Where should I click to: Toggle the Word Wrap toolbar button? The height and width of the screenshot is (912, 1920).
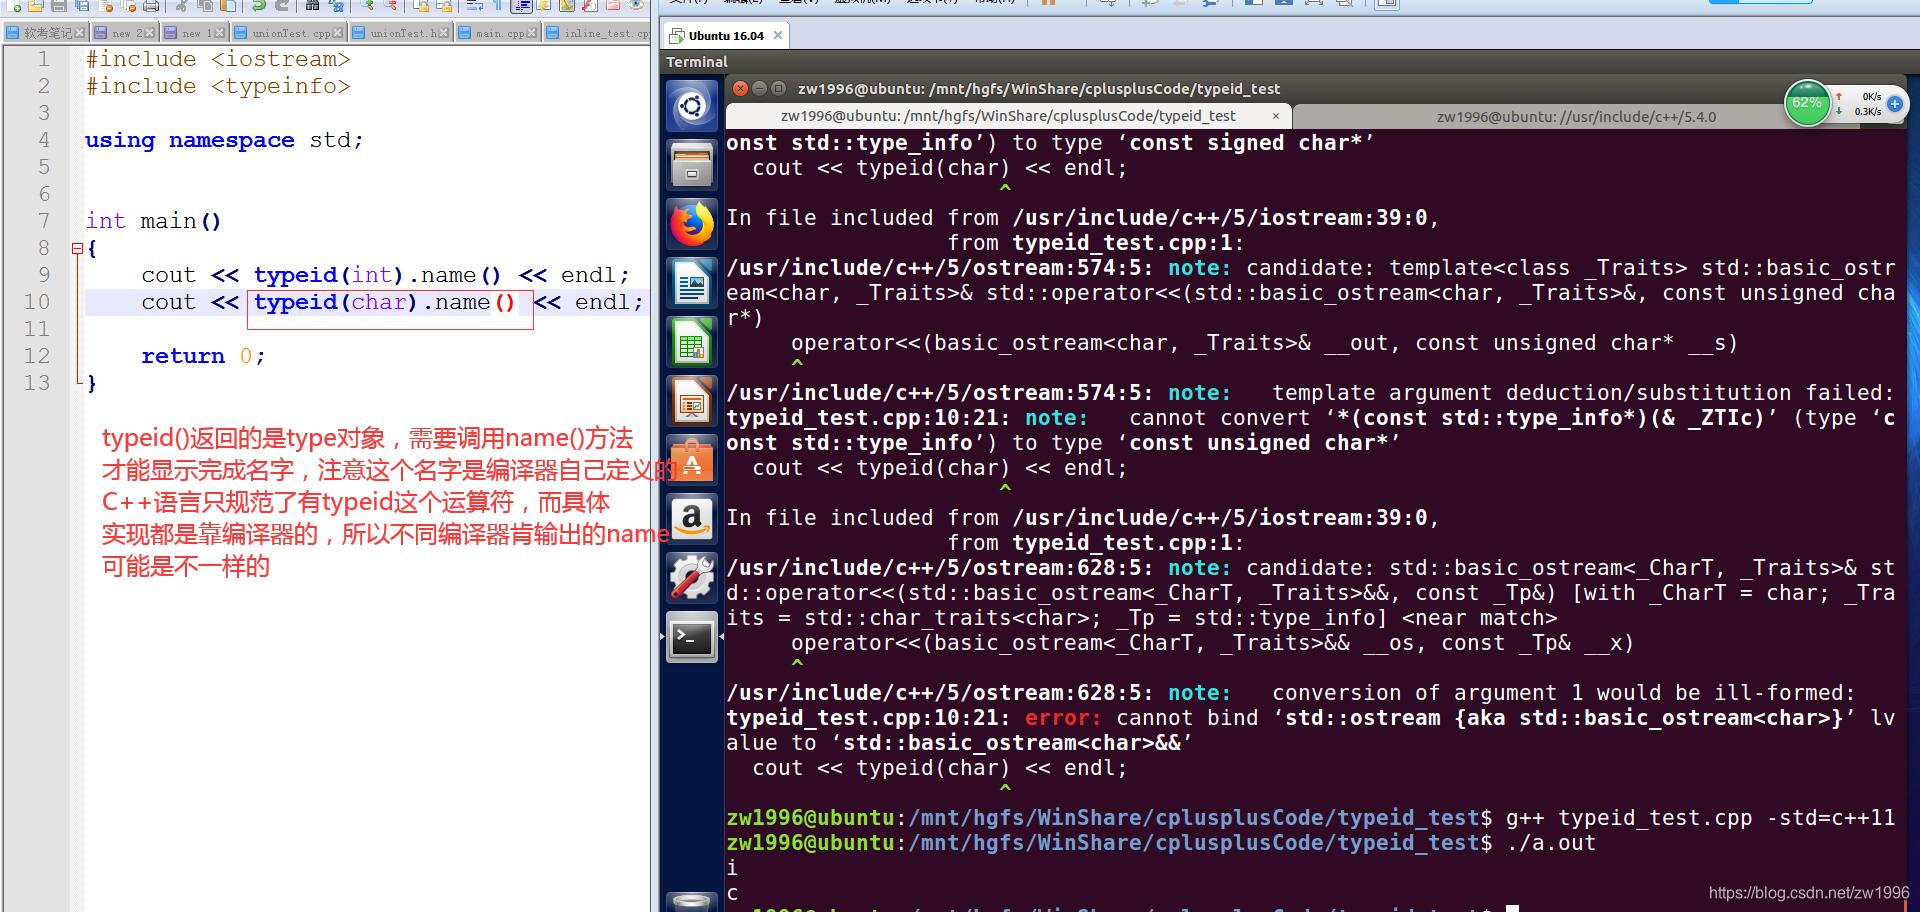(x=476, y=5)
